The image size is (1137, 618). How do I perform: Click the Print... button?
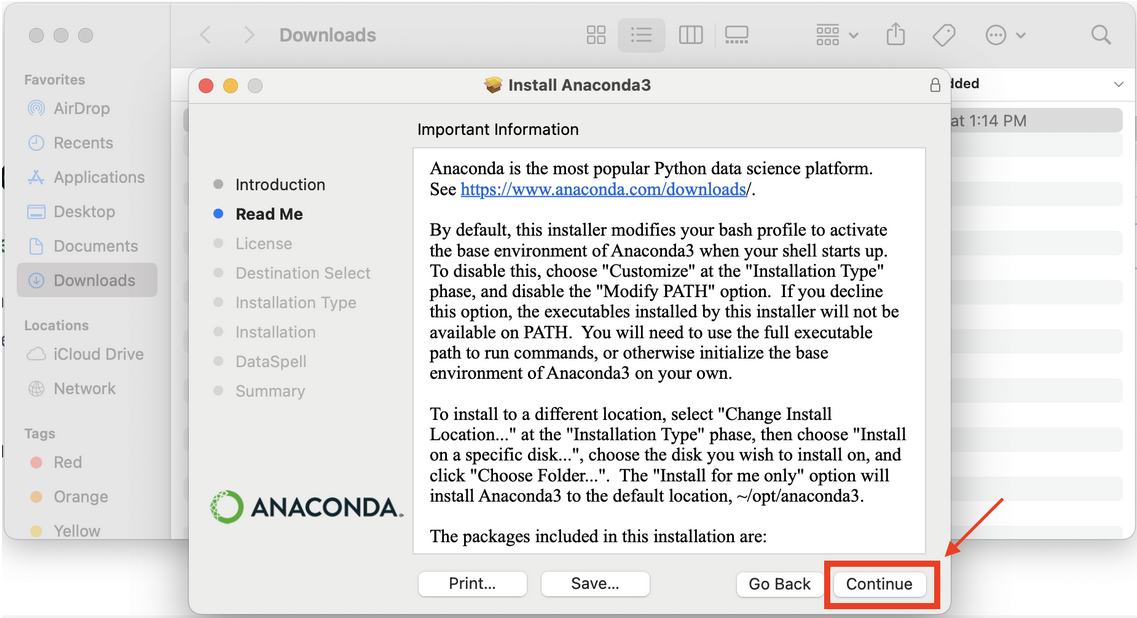472,583
